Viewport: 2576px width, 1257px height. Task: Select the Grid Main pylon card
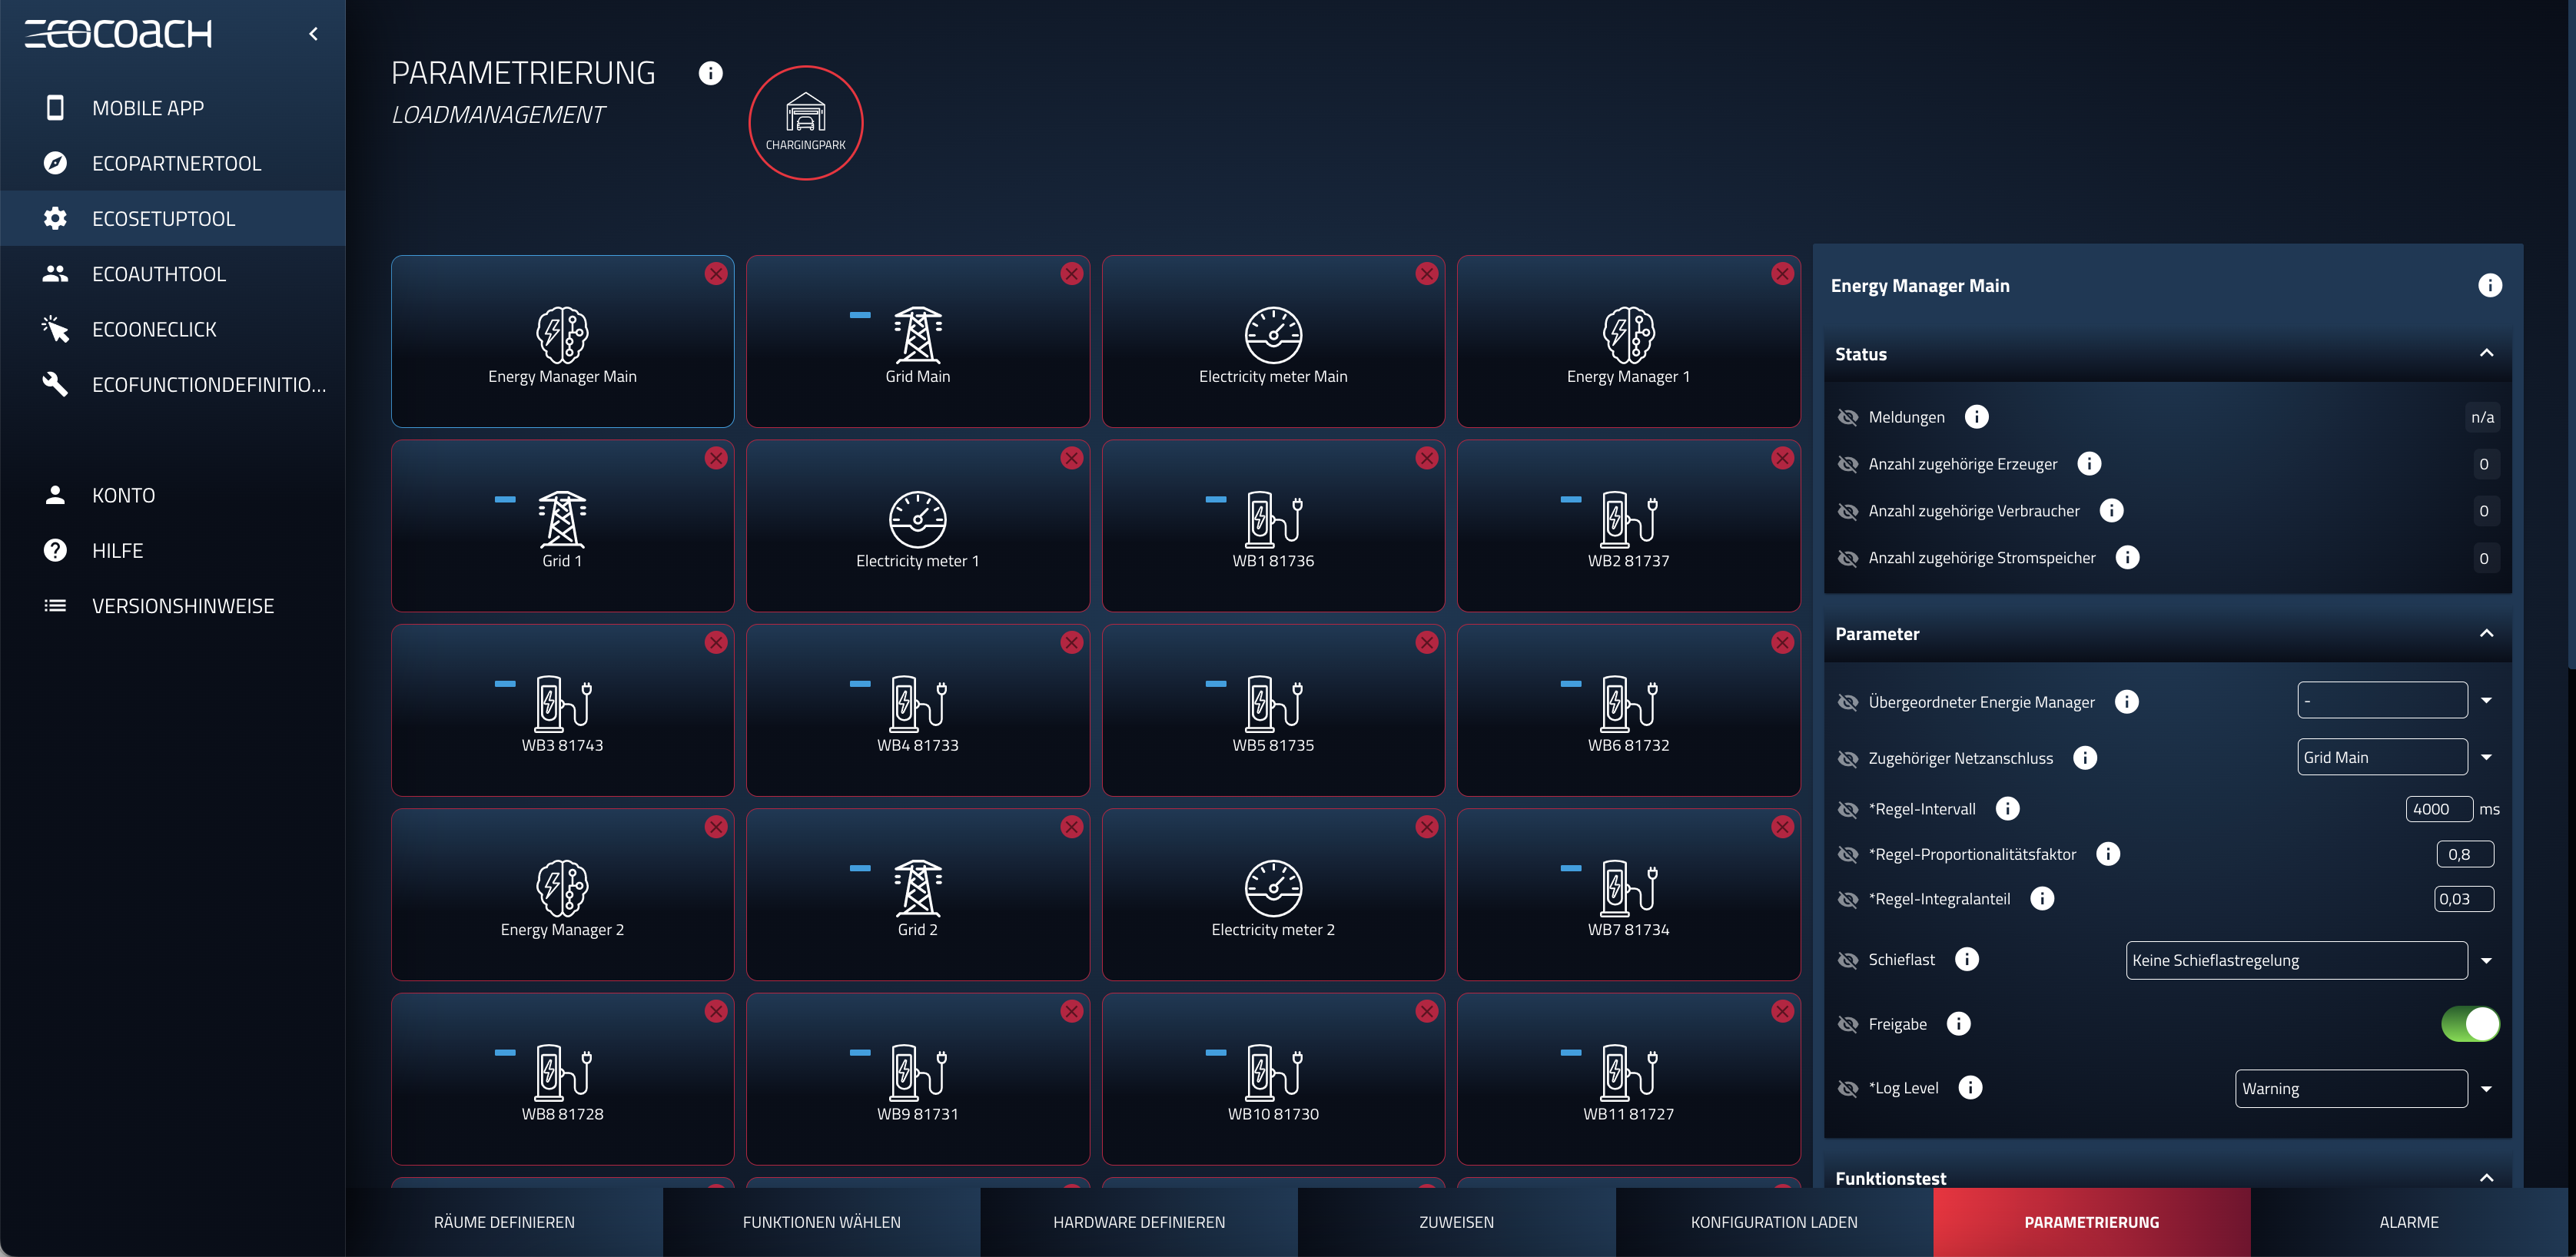tap(917, 341)
